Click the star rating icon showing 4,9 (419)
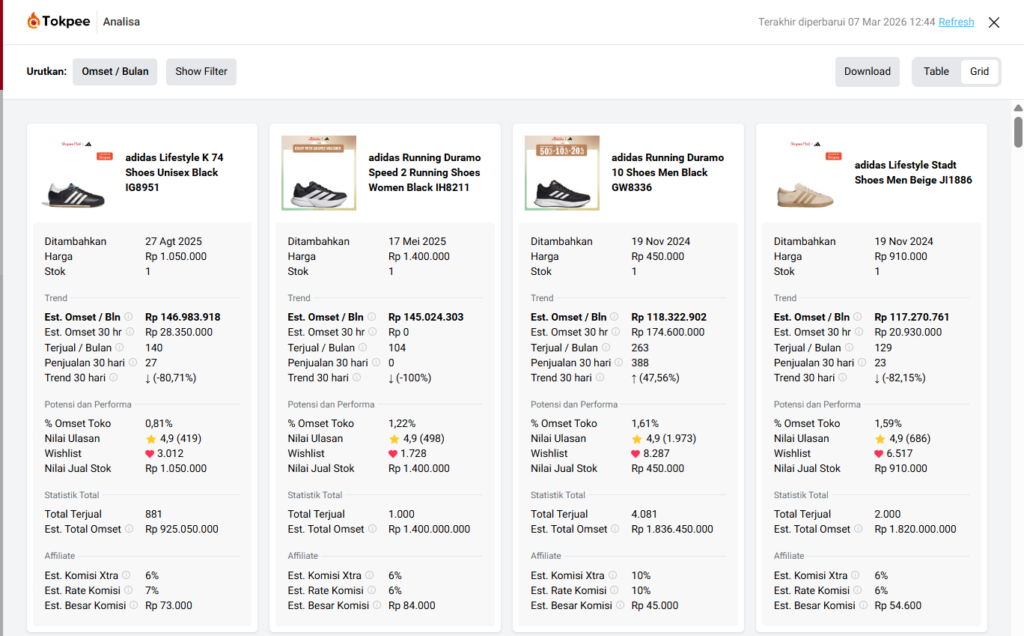Viewport: 1024px width, 636px height. pos(150,439)
